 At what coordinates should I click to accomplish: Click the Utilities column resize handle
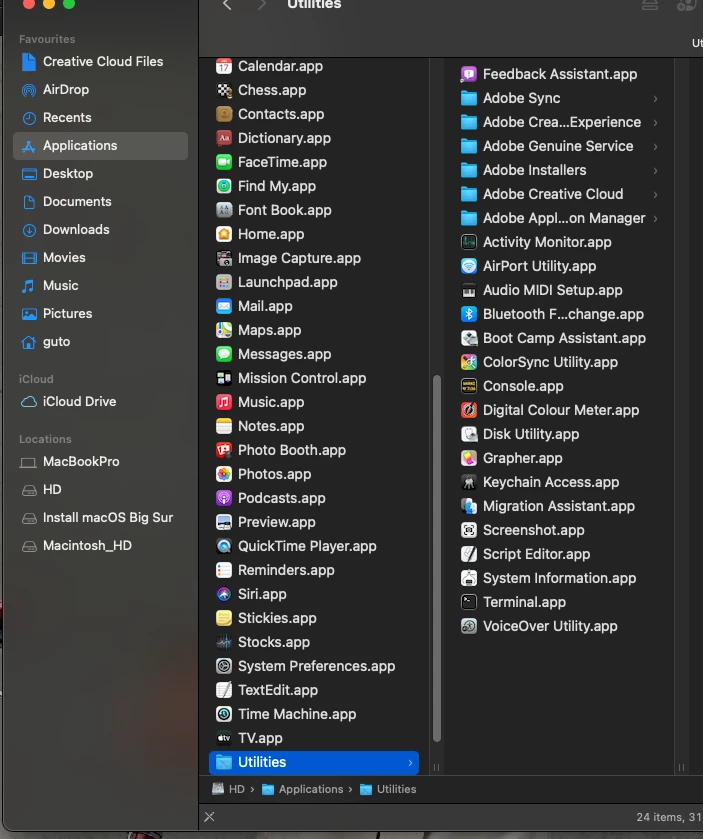coord(681,767)
